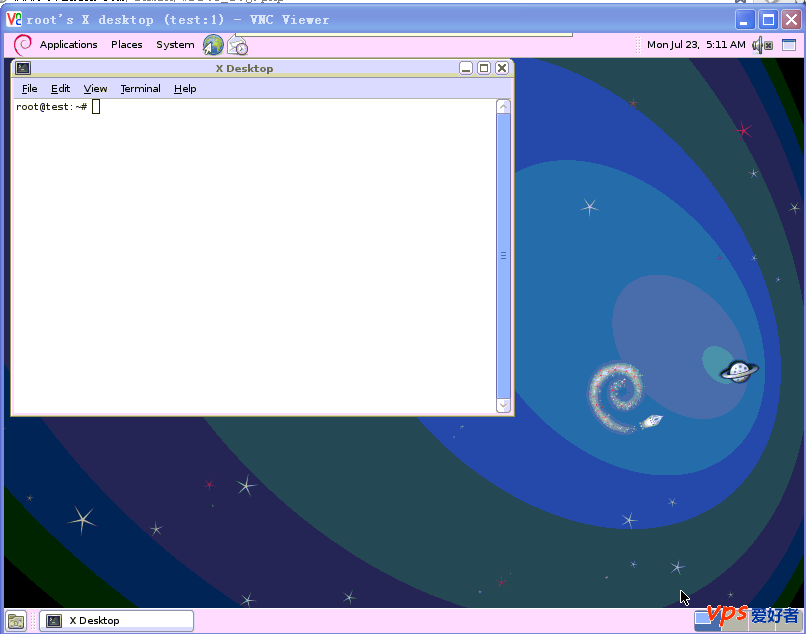Click the terminal window menu icon in title bar
The height and width of the screenshot is (634, 806).
(x=23, y=68)
